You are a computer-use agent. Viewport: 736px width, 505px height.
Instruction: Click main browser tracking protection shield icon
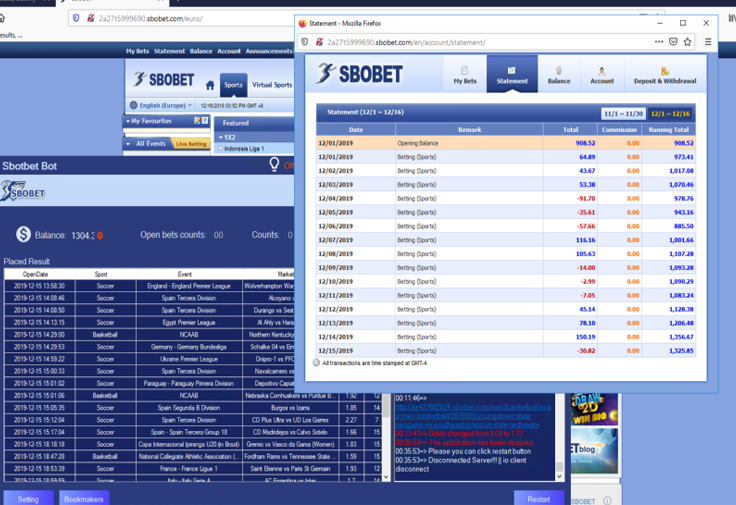[76, 18]
